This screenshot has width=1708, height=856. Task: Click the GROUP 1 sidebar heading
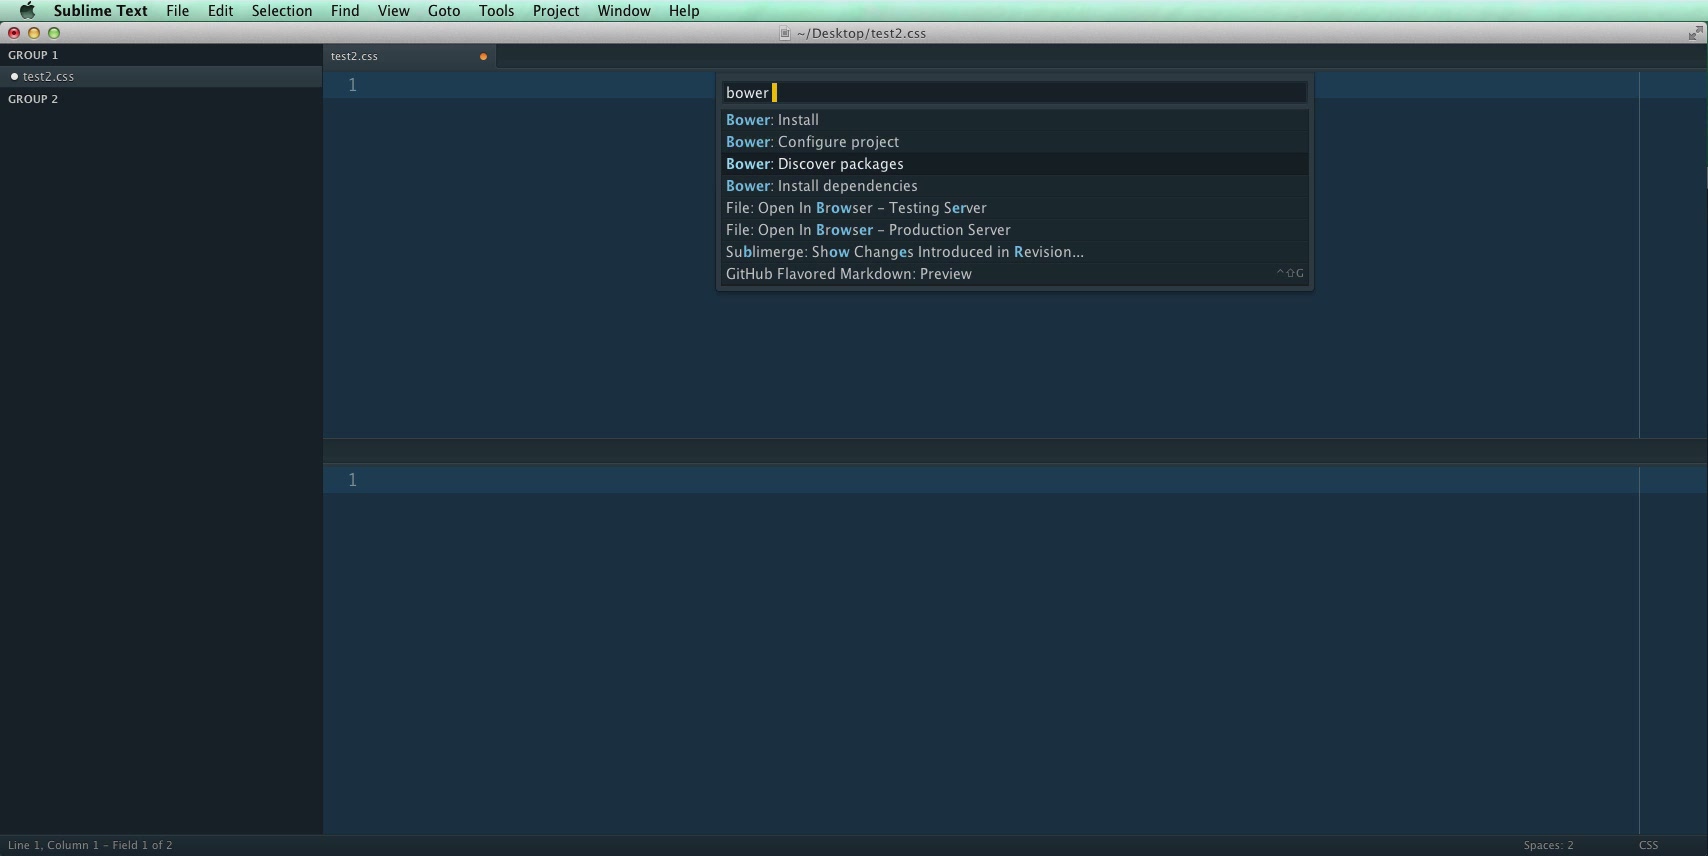(x=33, y=55)
